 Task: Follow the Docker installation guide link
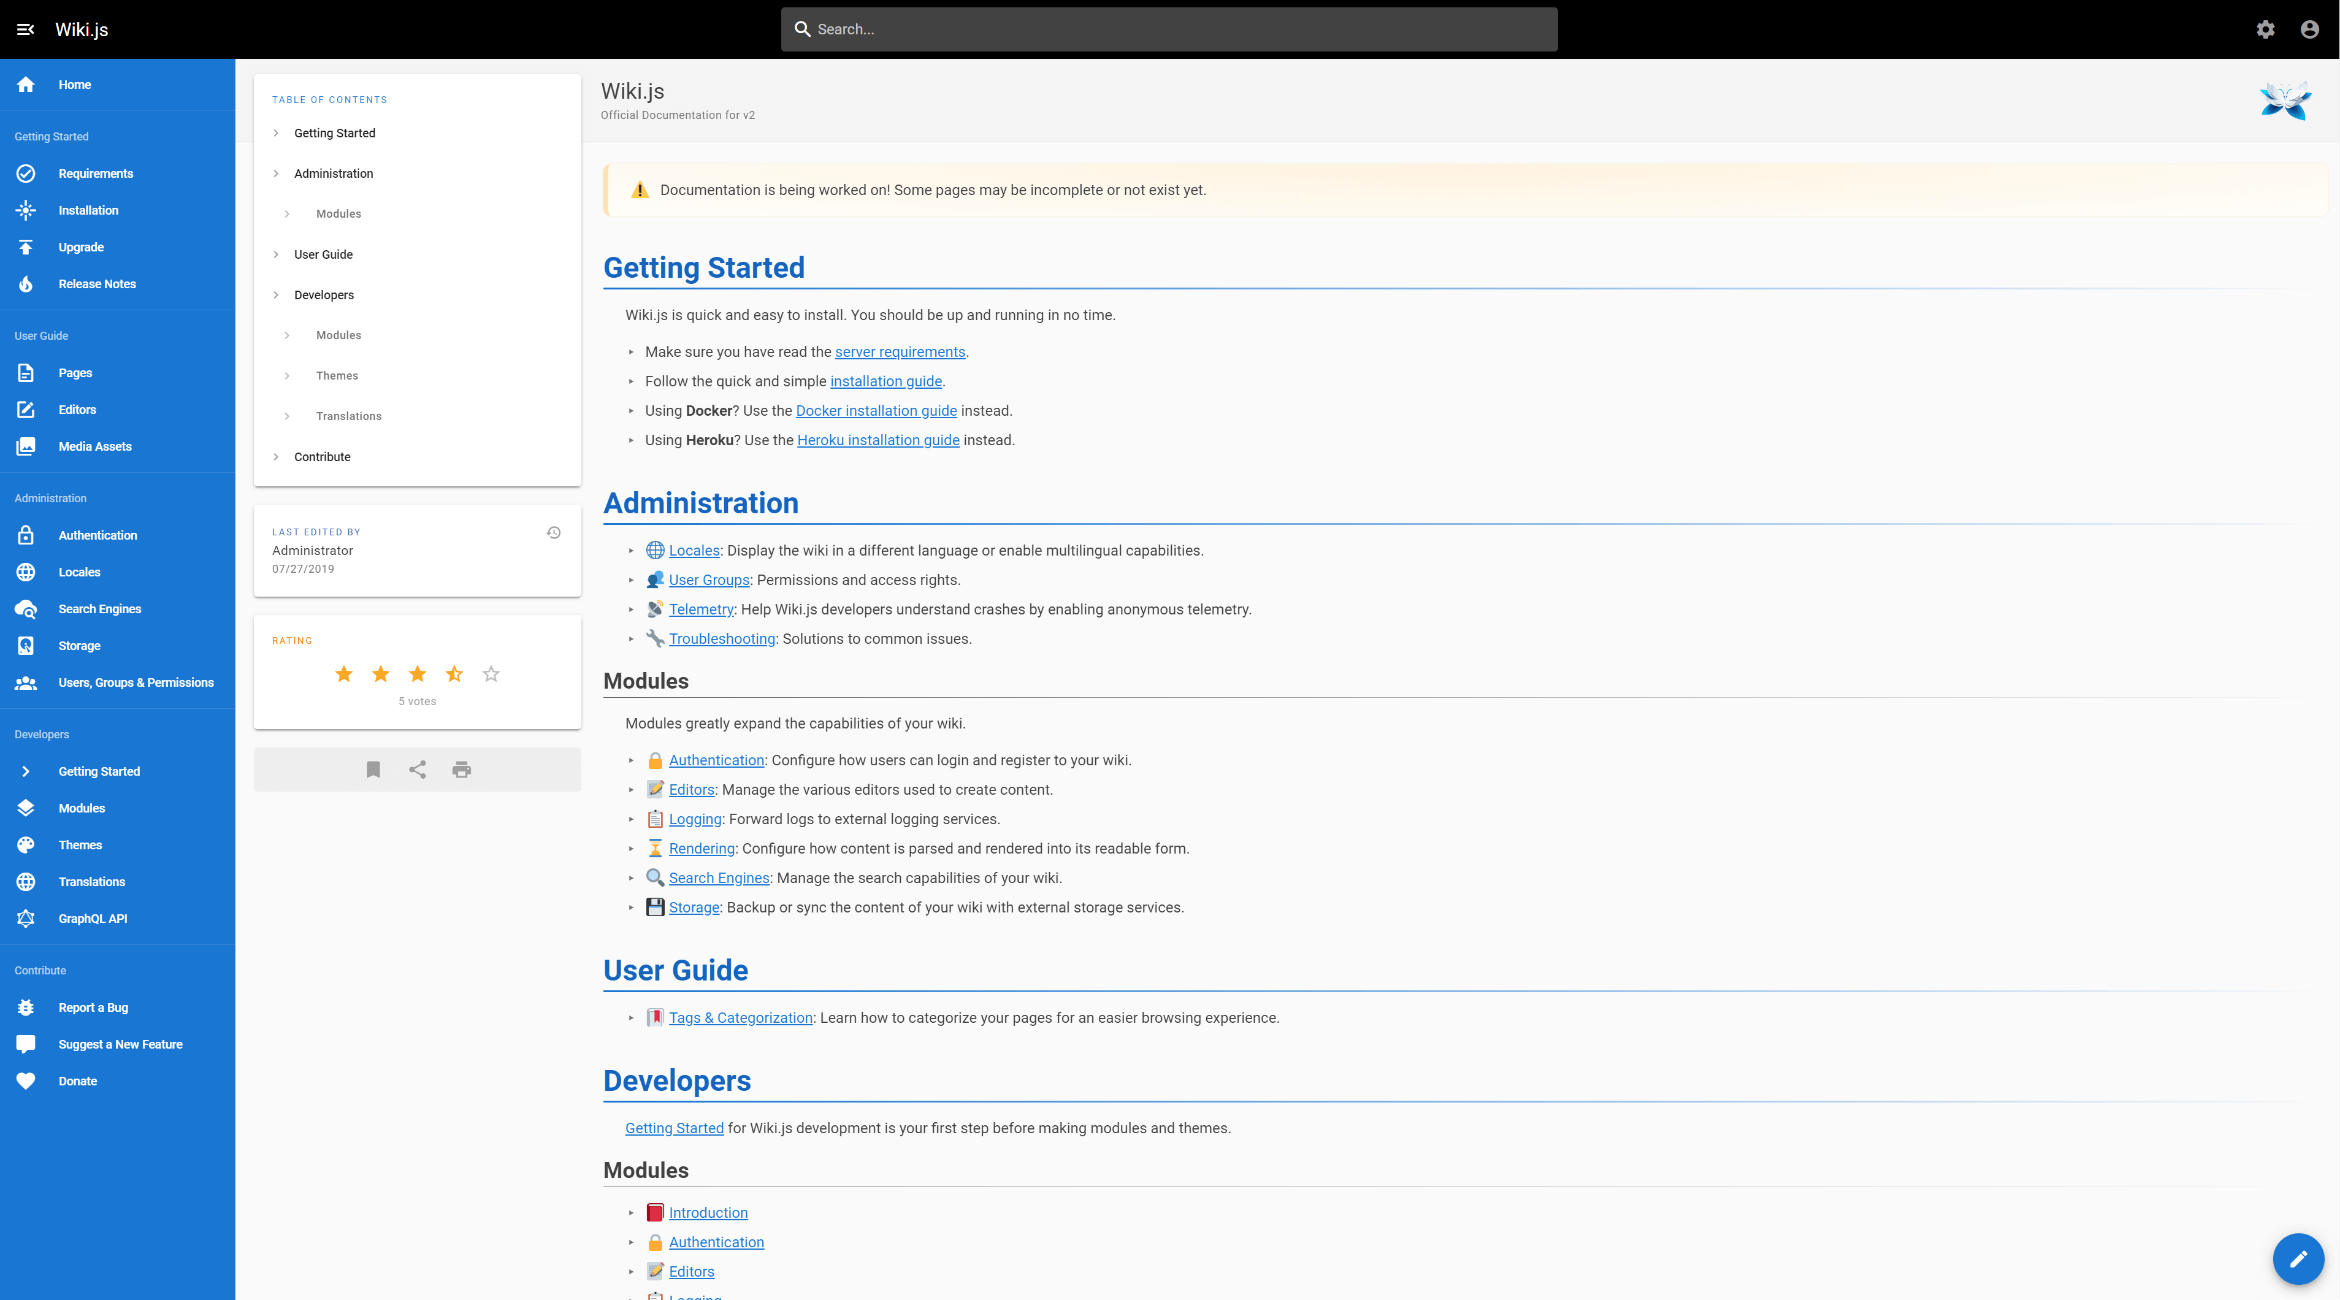coord(876,410)
